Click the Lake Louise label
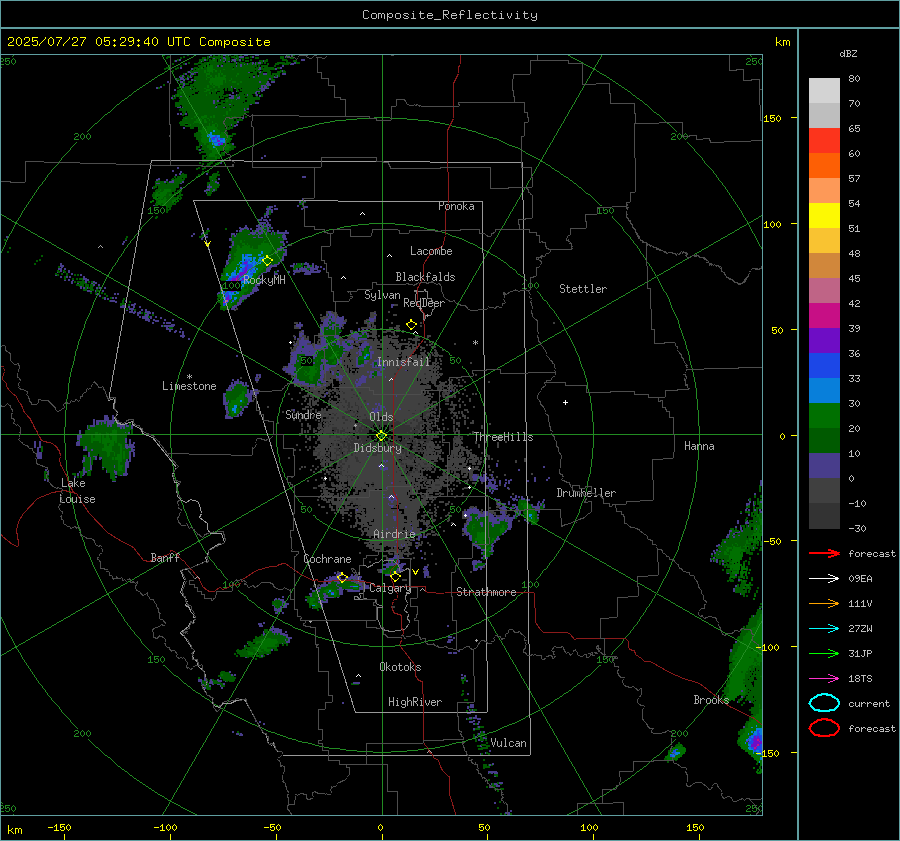 (x=77, y=491)
